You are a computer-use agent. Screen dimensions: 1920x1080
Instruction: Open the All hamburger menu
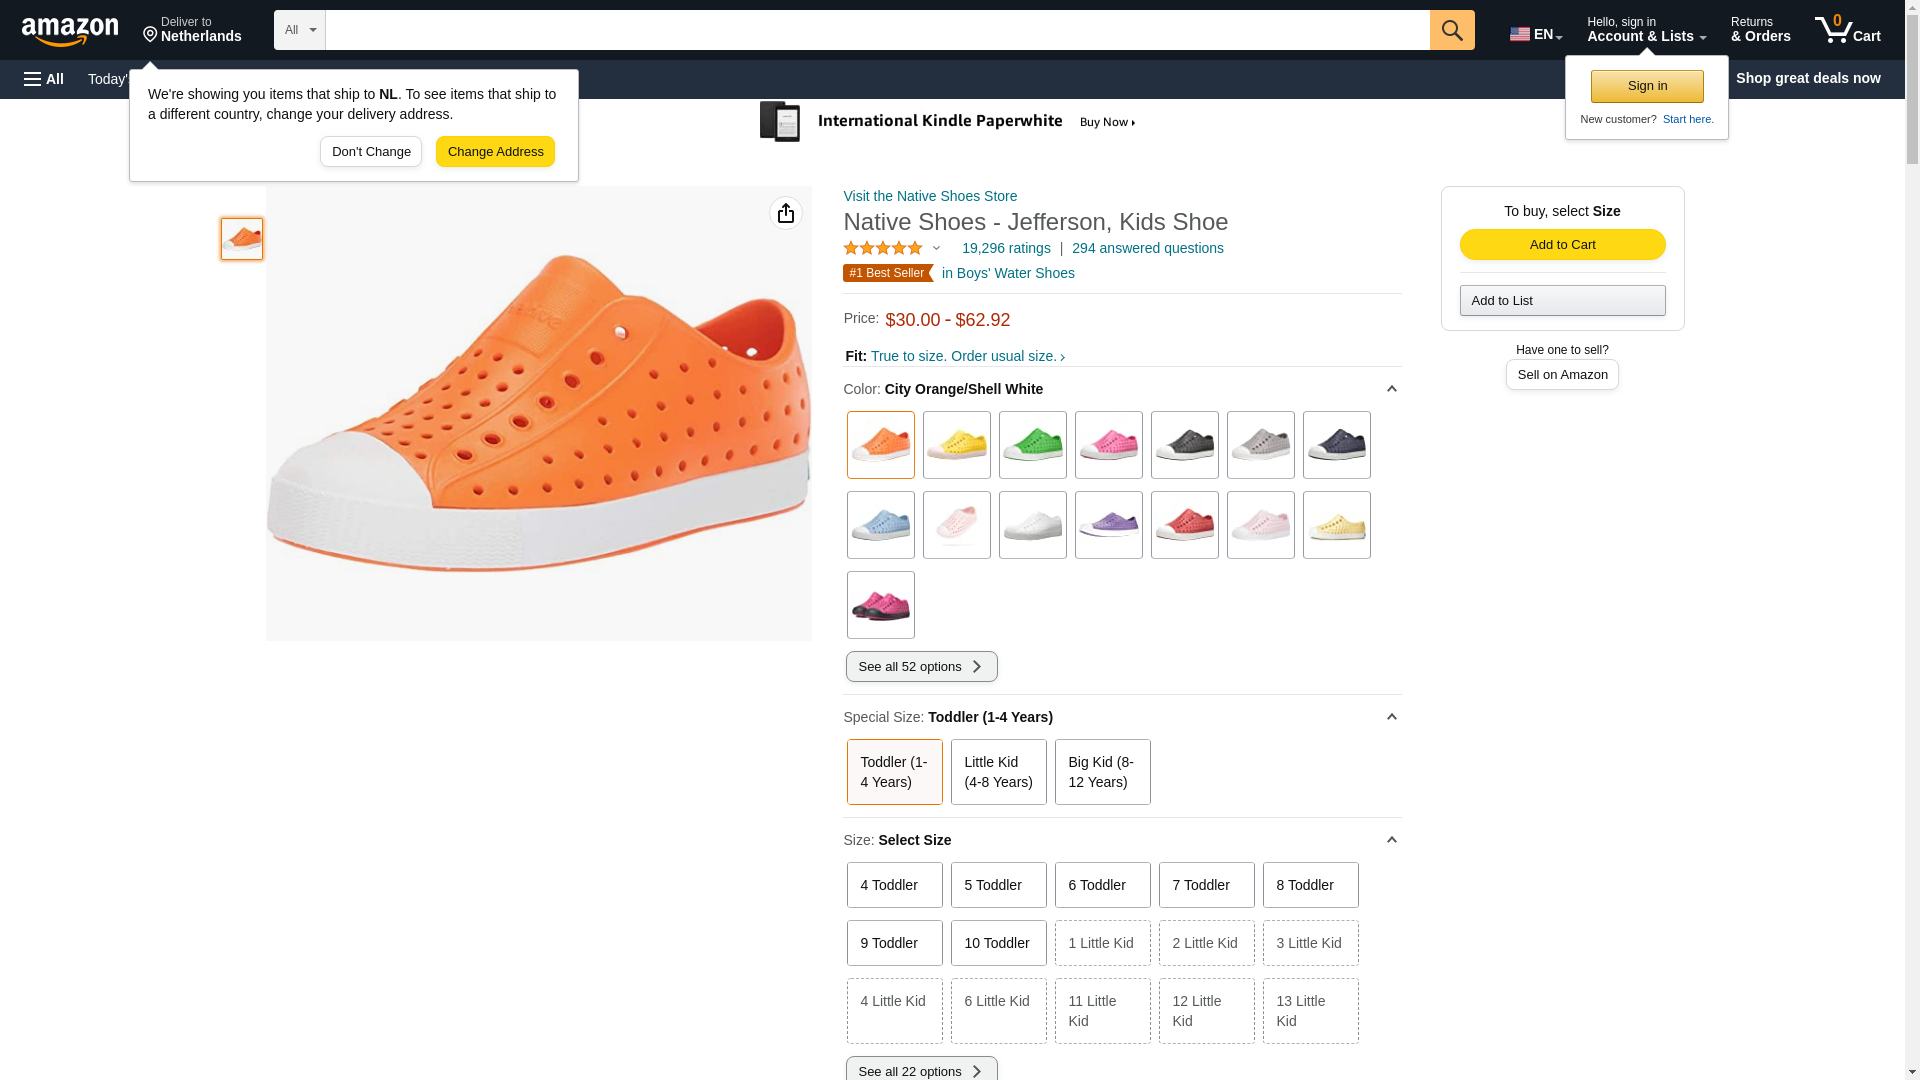44,79
